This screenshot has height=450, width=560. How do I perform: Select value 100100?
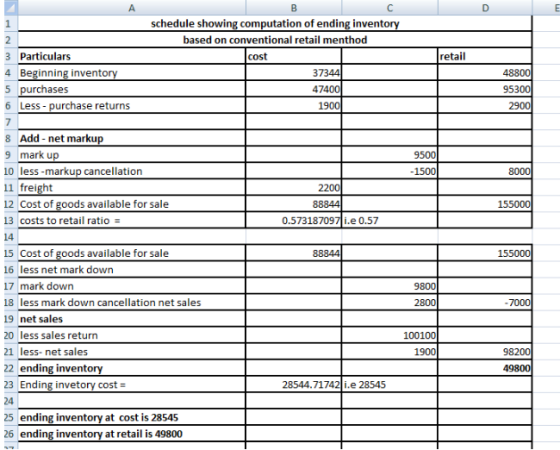click(x=390, y=335)
